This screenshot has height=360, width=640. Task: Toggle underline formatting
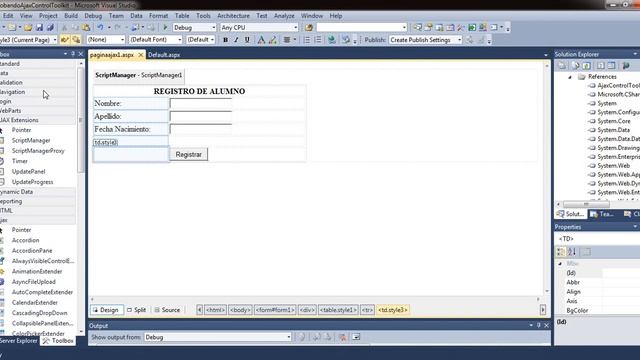[x=247, y=40]
